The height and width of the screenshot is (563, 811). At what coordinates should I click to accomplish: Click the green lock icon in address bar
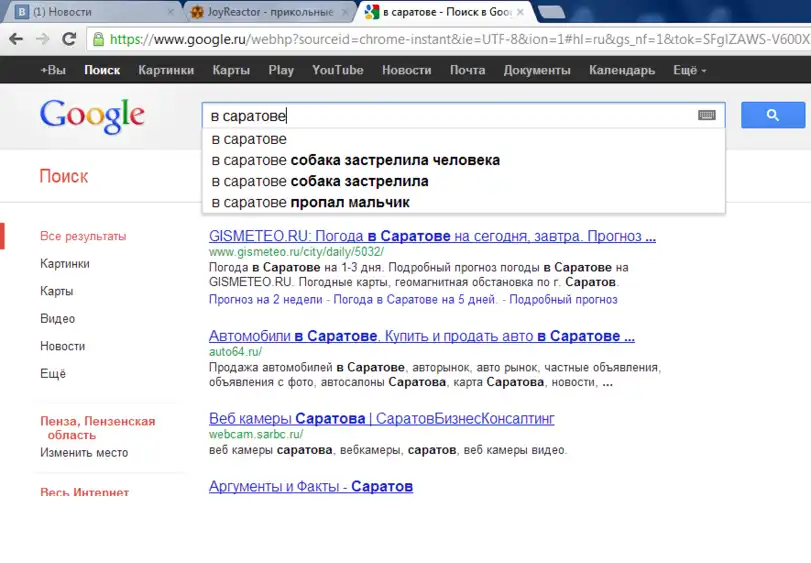[98, 40]
